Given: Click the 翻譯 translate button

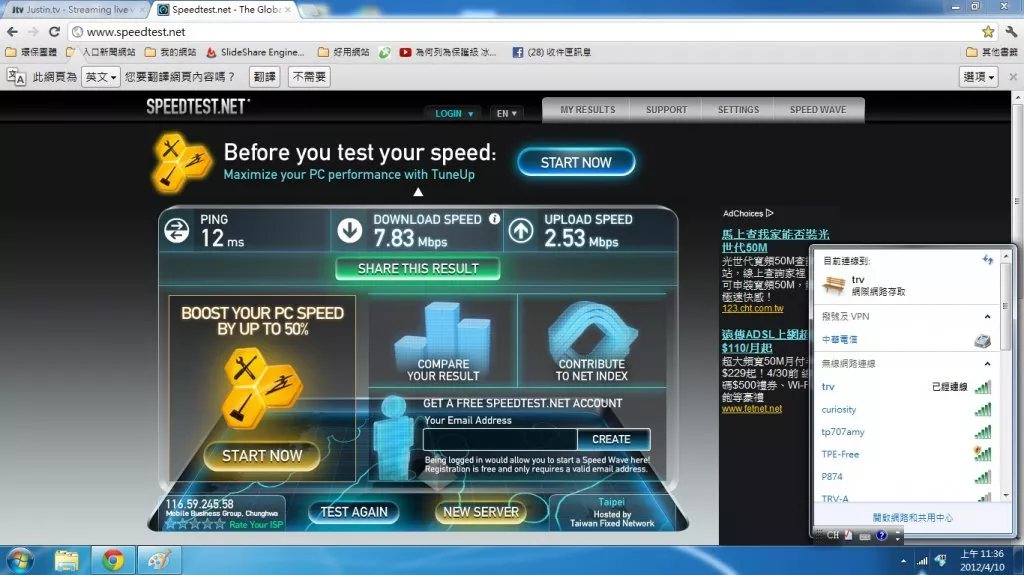Looking at the screenshot, I should [x=264, y=77].
